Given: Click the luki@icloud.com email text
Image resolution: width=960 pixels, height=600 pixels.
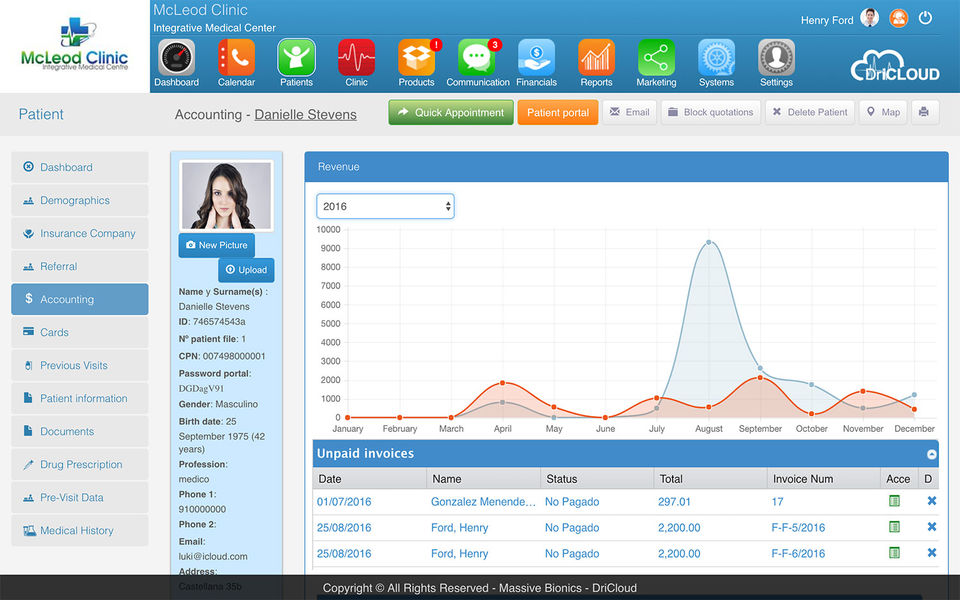Looking at the screenshot, I should tap(213, 557).
